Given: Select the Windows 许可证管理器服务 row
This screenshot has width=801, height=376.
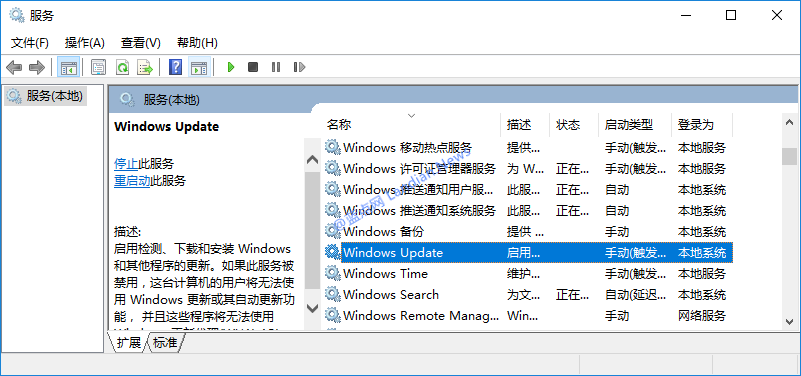Looking at the screenshot, I should coord(528,169).
